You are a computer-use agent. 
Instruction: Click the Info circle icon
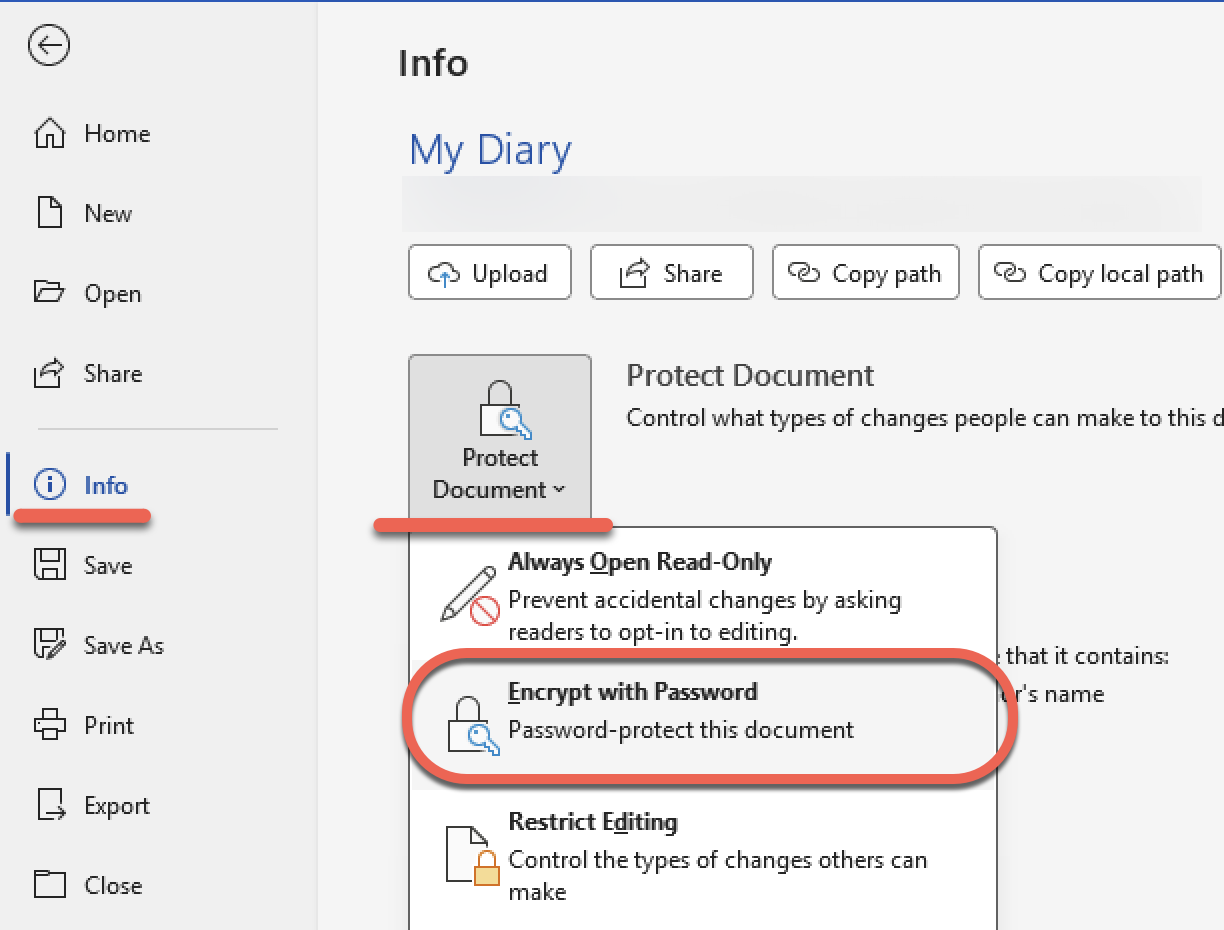(x=49, y=485)
